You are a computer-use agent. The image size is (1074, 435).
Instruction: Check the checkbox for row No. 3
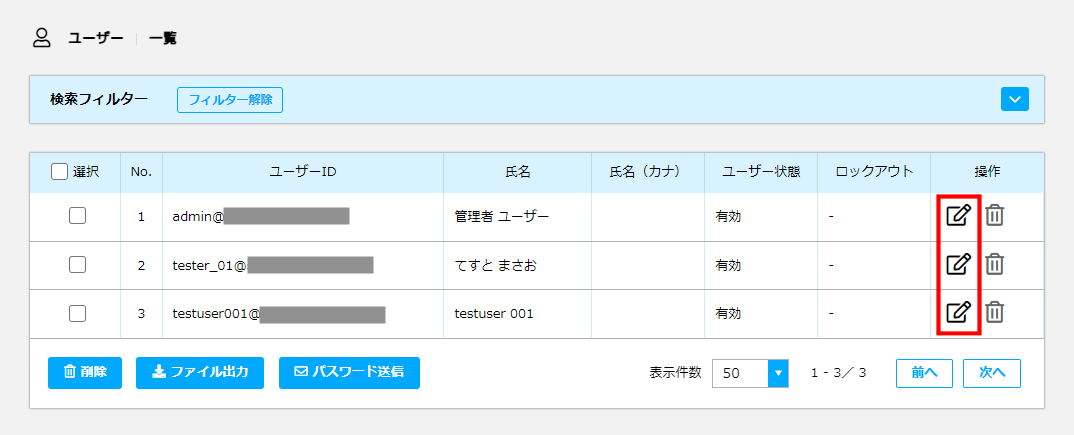[77, 313]
